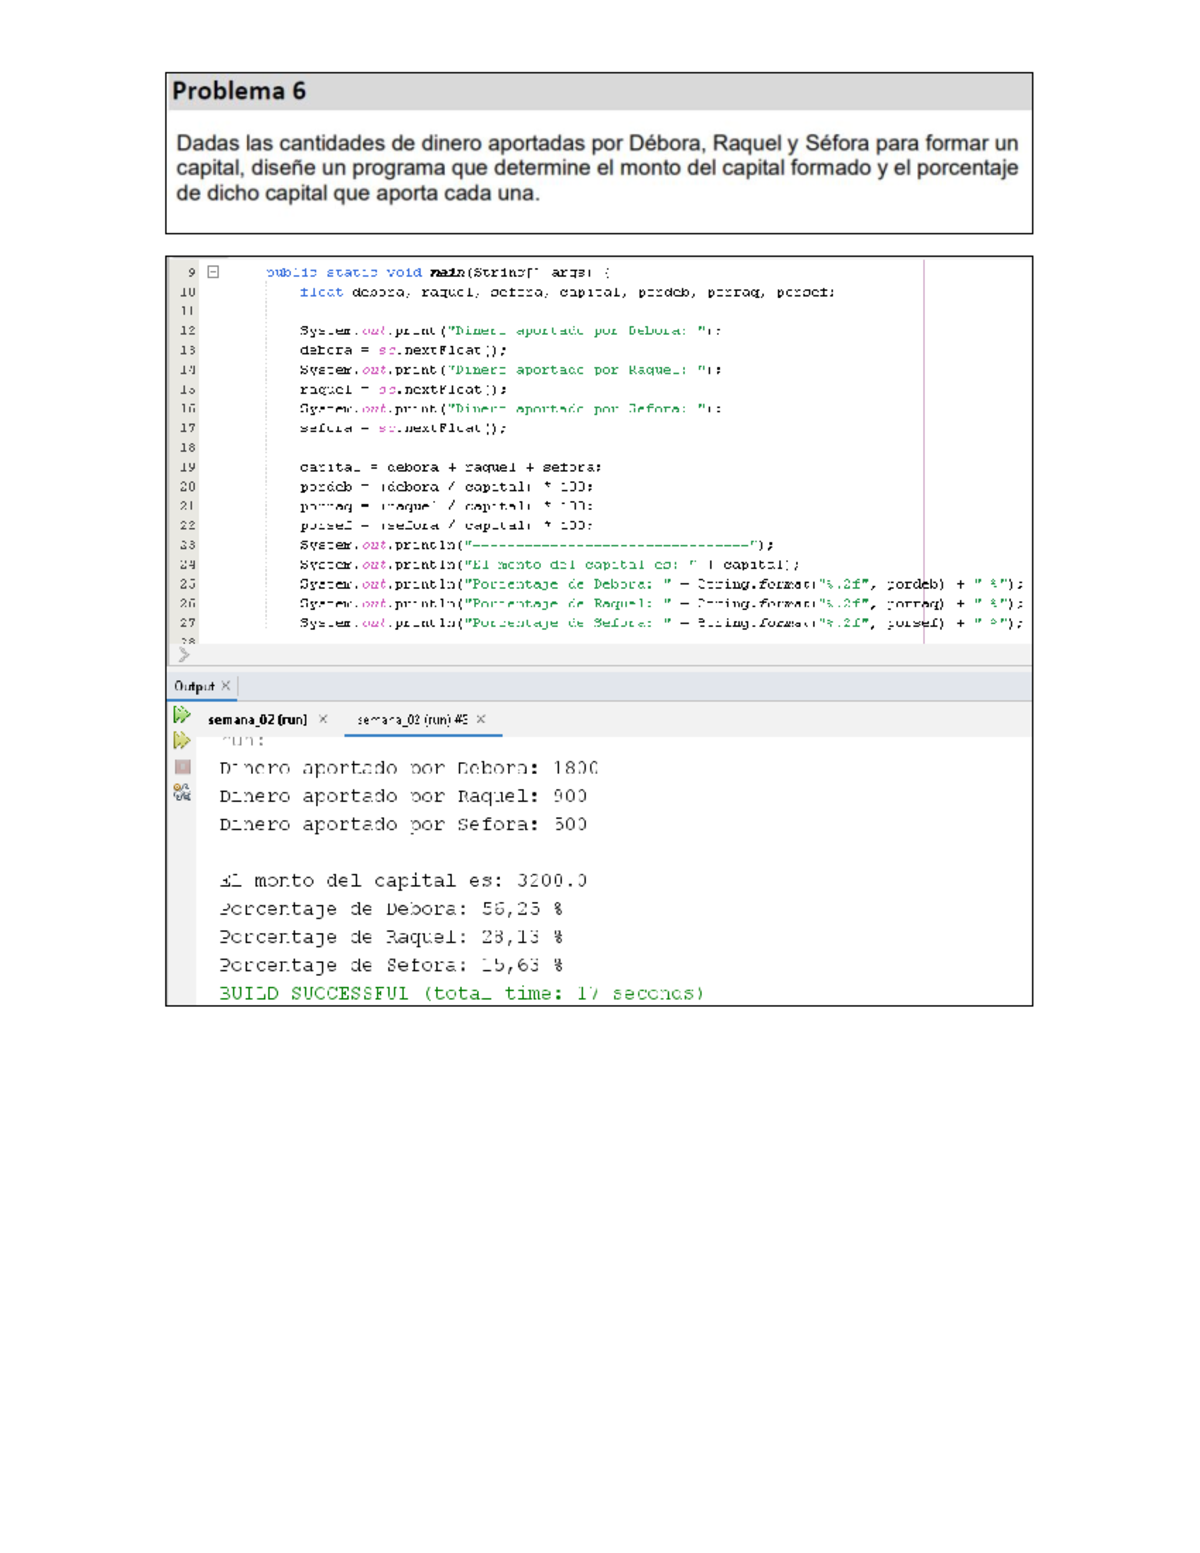Click line number 12 in the gutter
1200x1553 pixels.
tap(187, 330)
